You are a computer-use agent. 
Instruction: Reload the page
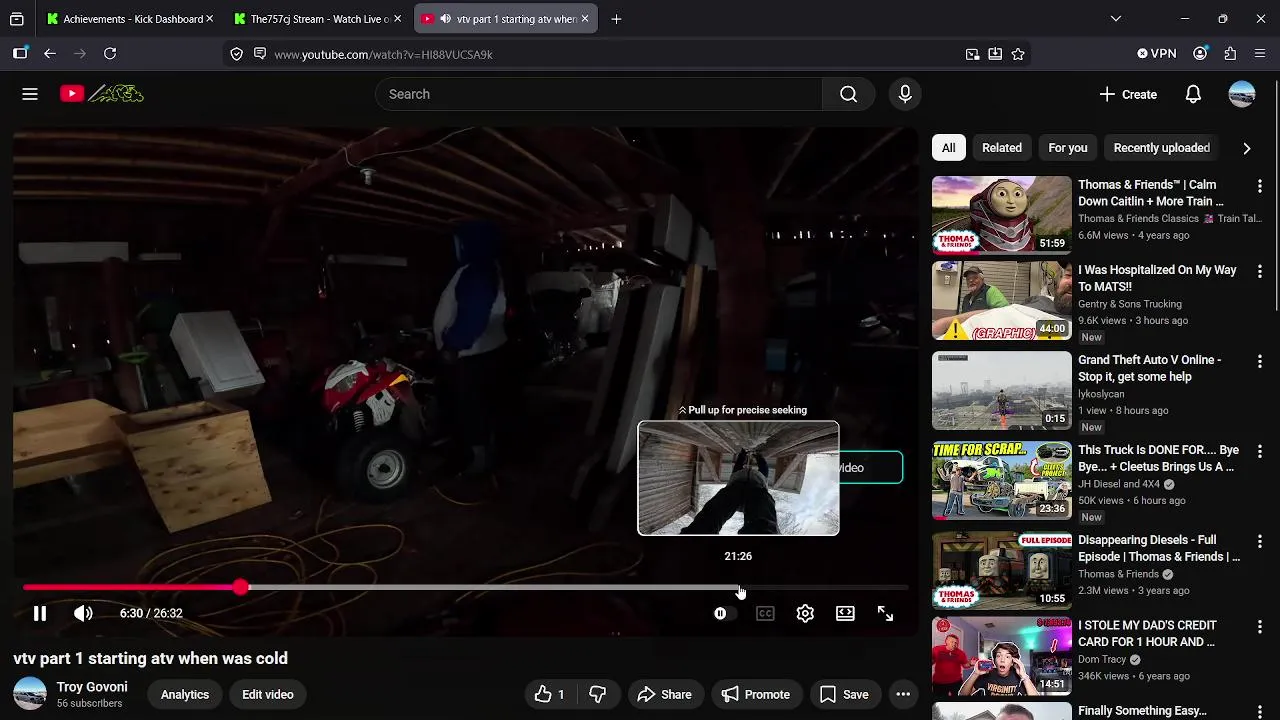click(110, 54)
